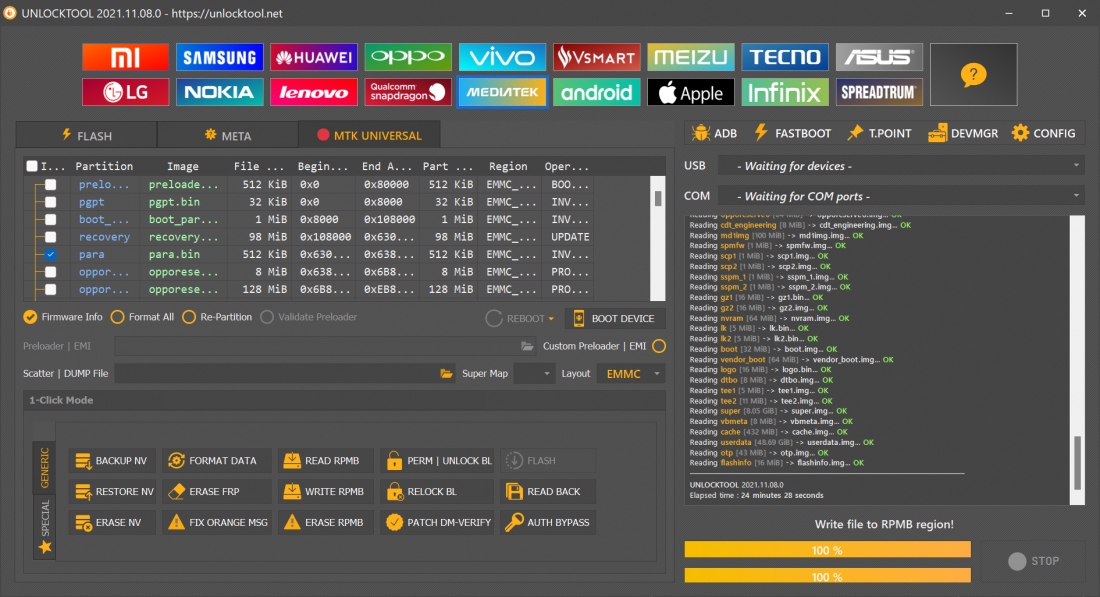Select the MTK UNIVERSAL tab

pos(370,135)
